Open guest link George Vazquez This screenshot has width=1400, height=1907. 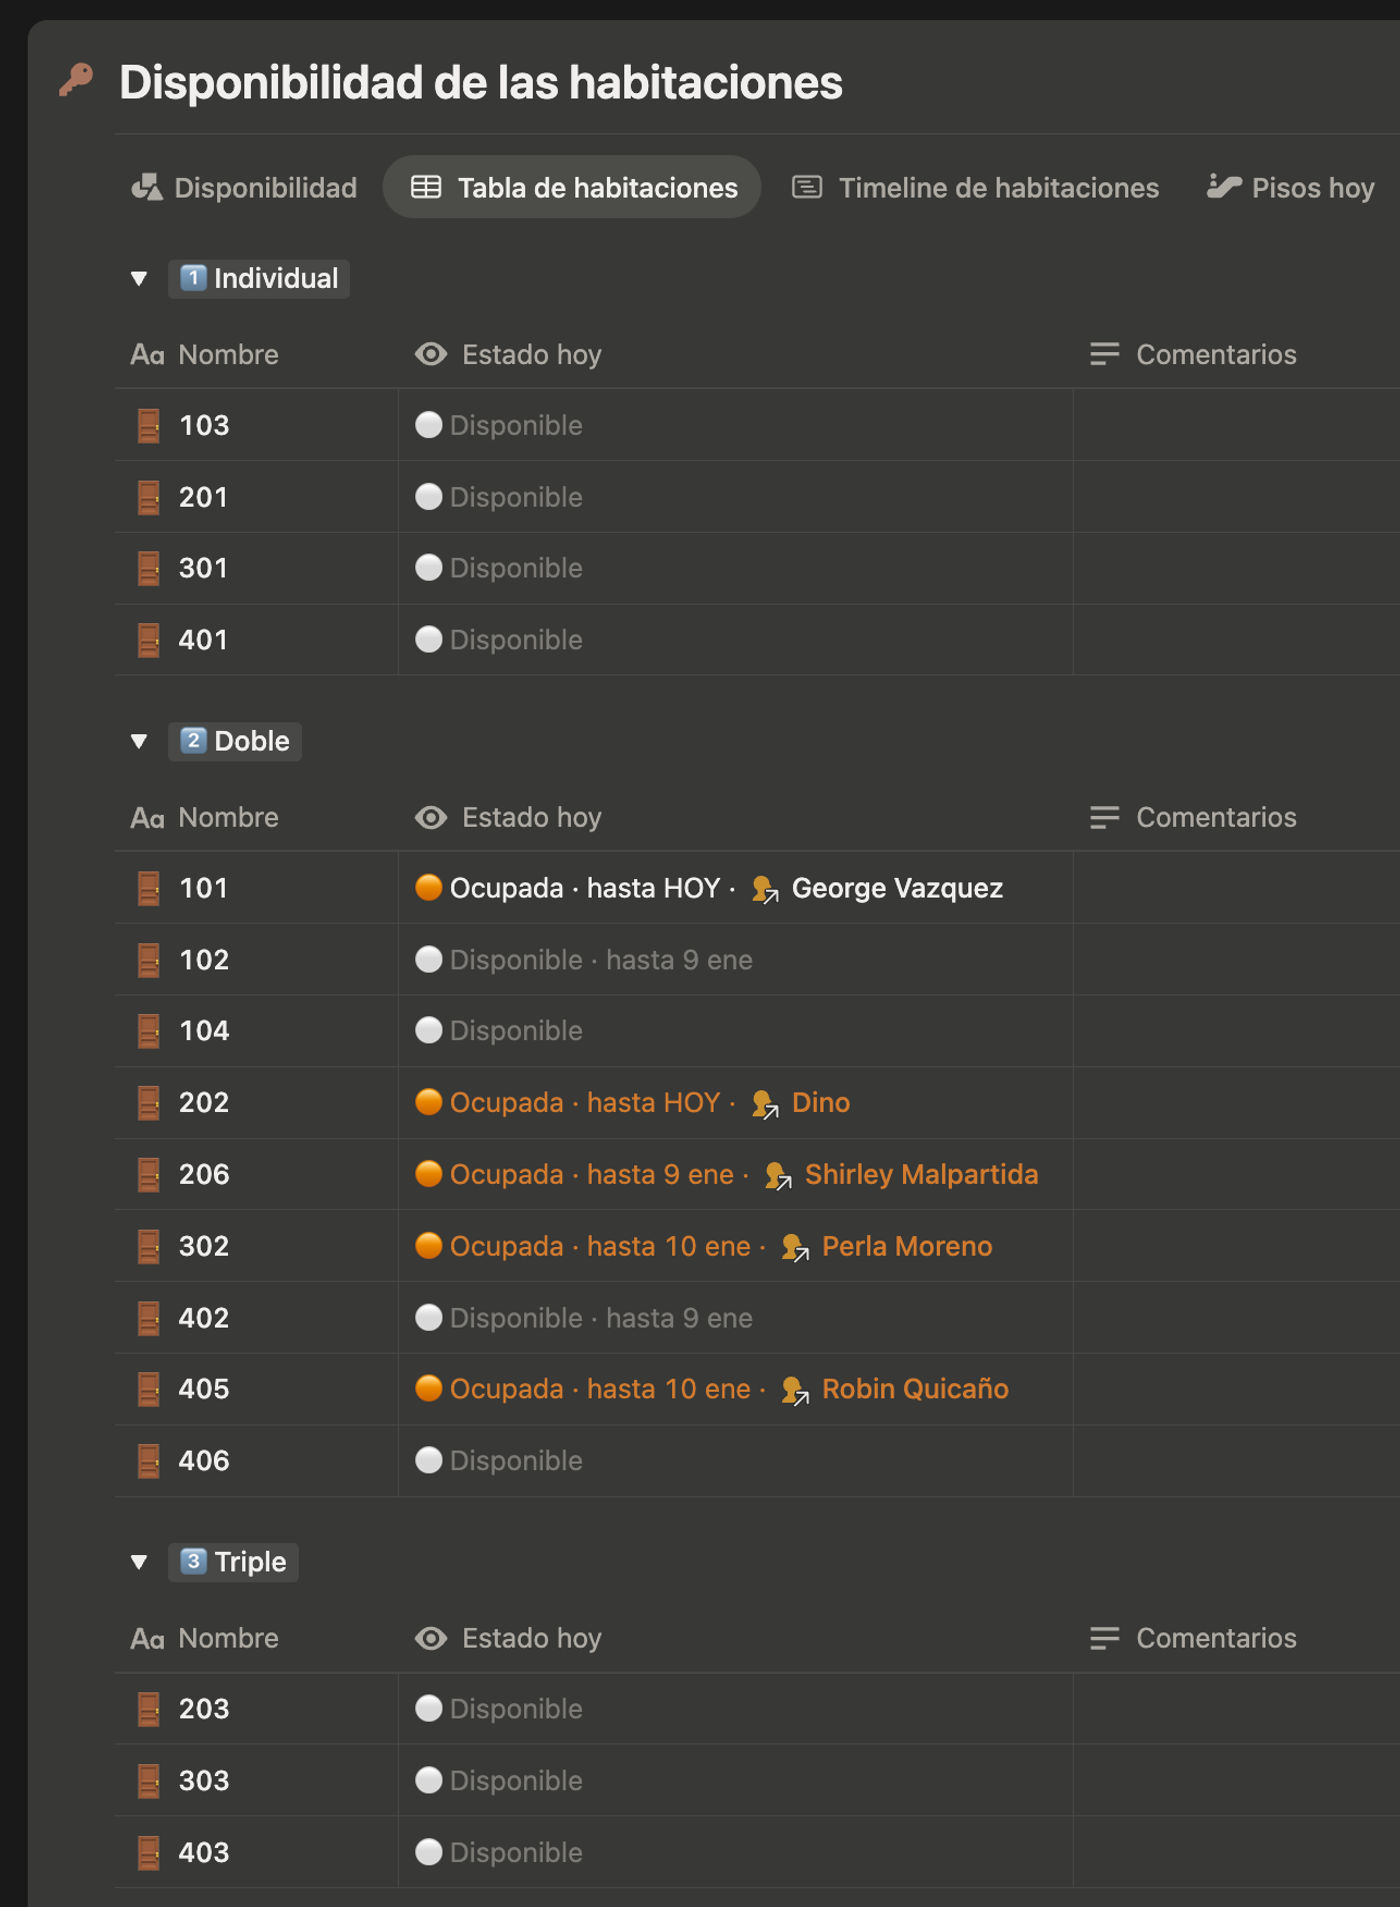[x=897, y=888]
